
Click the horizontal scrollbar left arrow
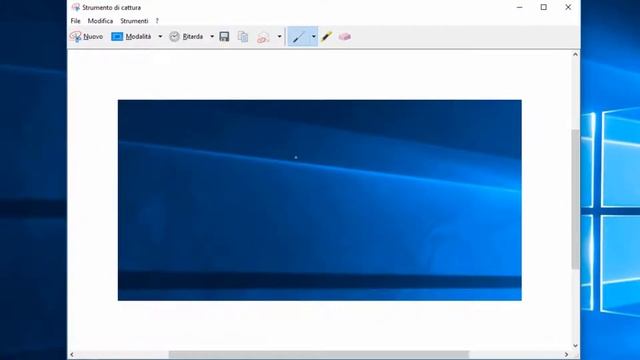click(72, 355)
